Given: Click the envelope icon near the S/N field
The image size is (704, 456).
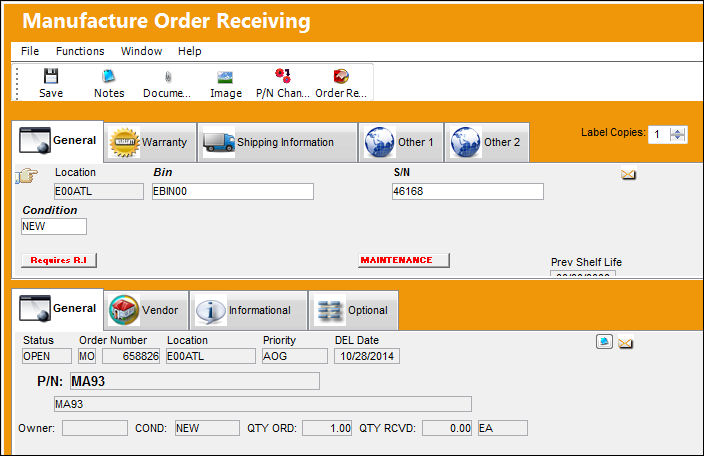Looking at the screenshot, I should [628, 174].
